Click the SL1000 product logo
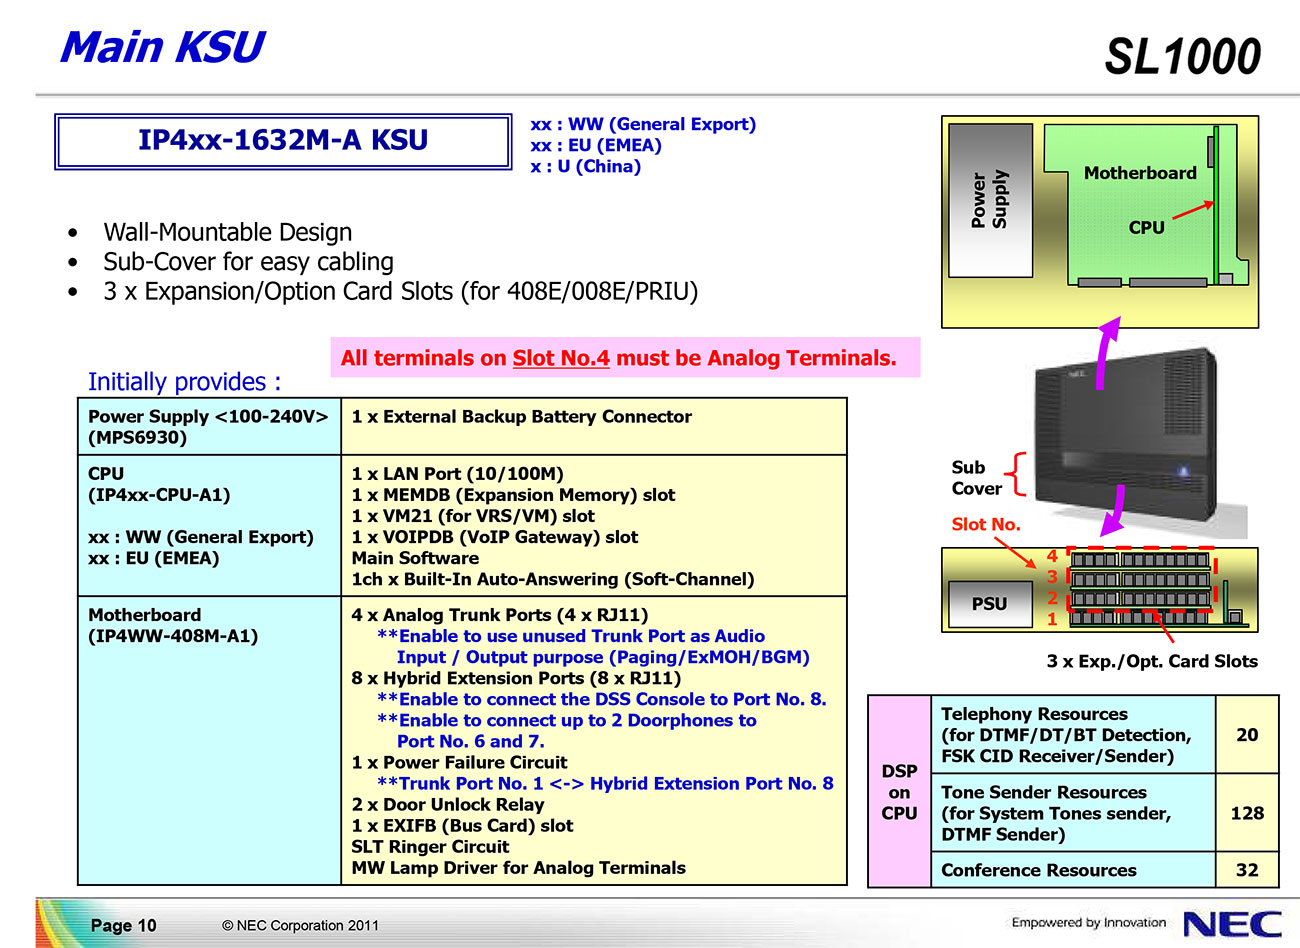Image resolution: width=1300 pixels, height=948 pixels. pyautogui.click(x=1182, y=57)
